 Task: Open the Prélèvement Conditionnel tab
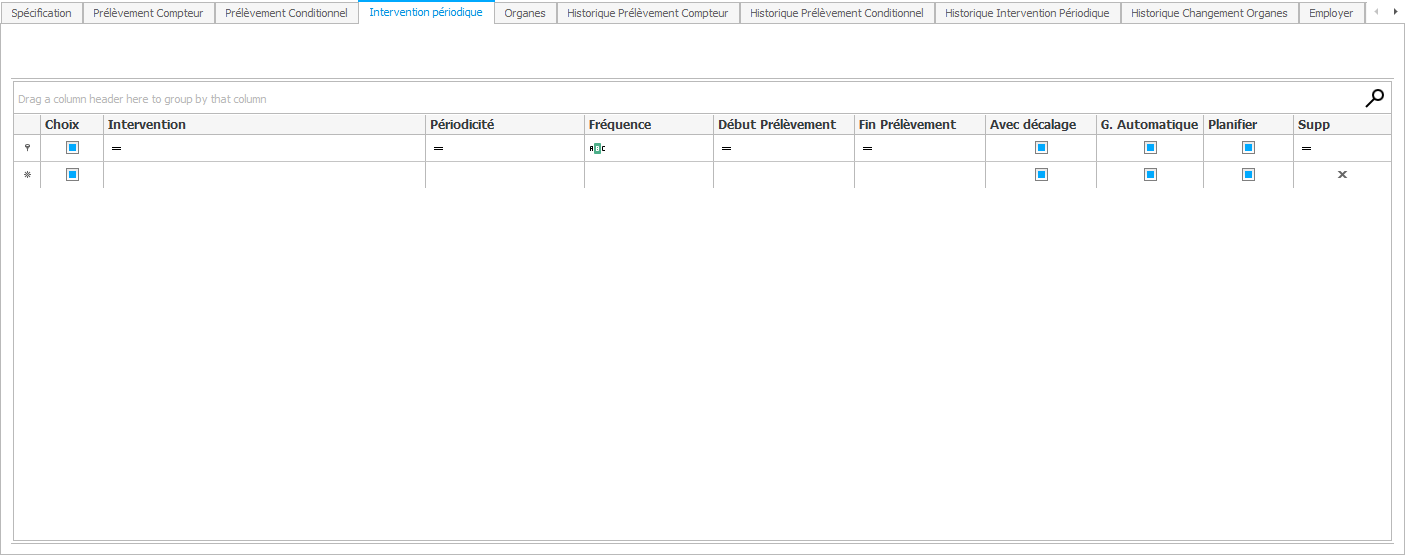point(286,13)
